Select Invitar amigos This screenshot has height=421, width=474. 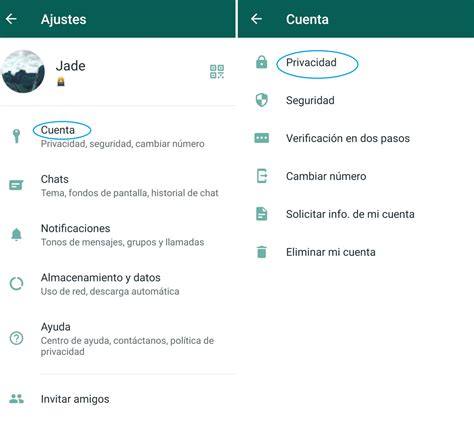pyautogui.click(x=118, y=399)
